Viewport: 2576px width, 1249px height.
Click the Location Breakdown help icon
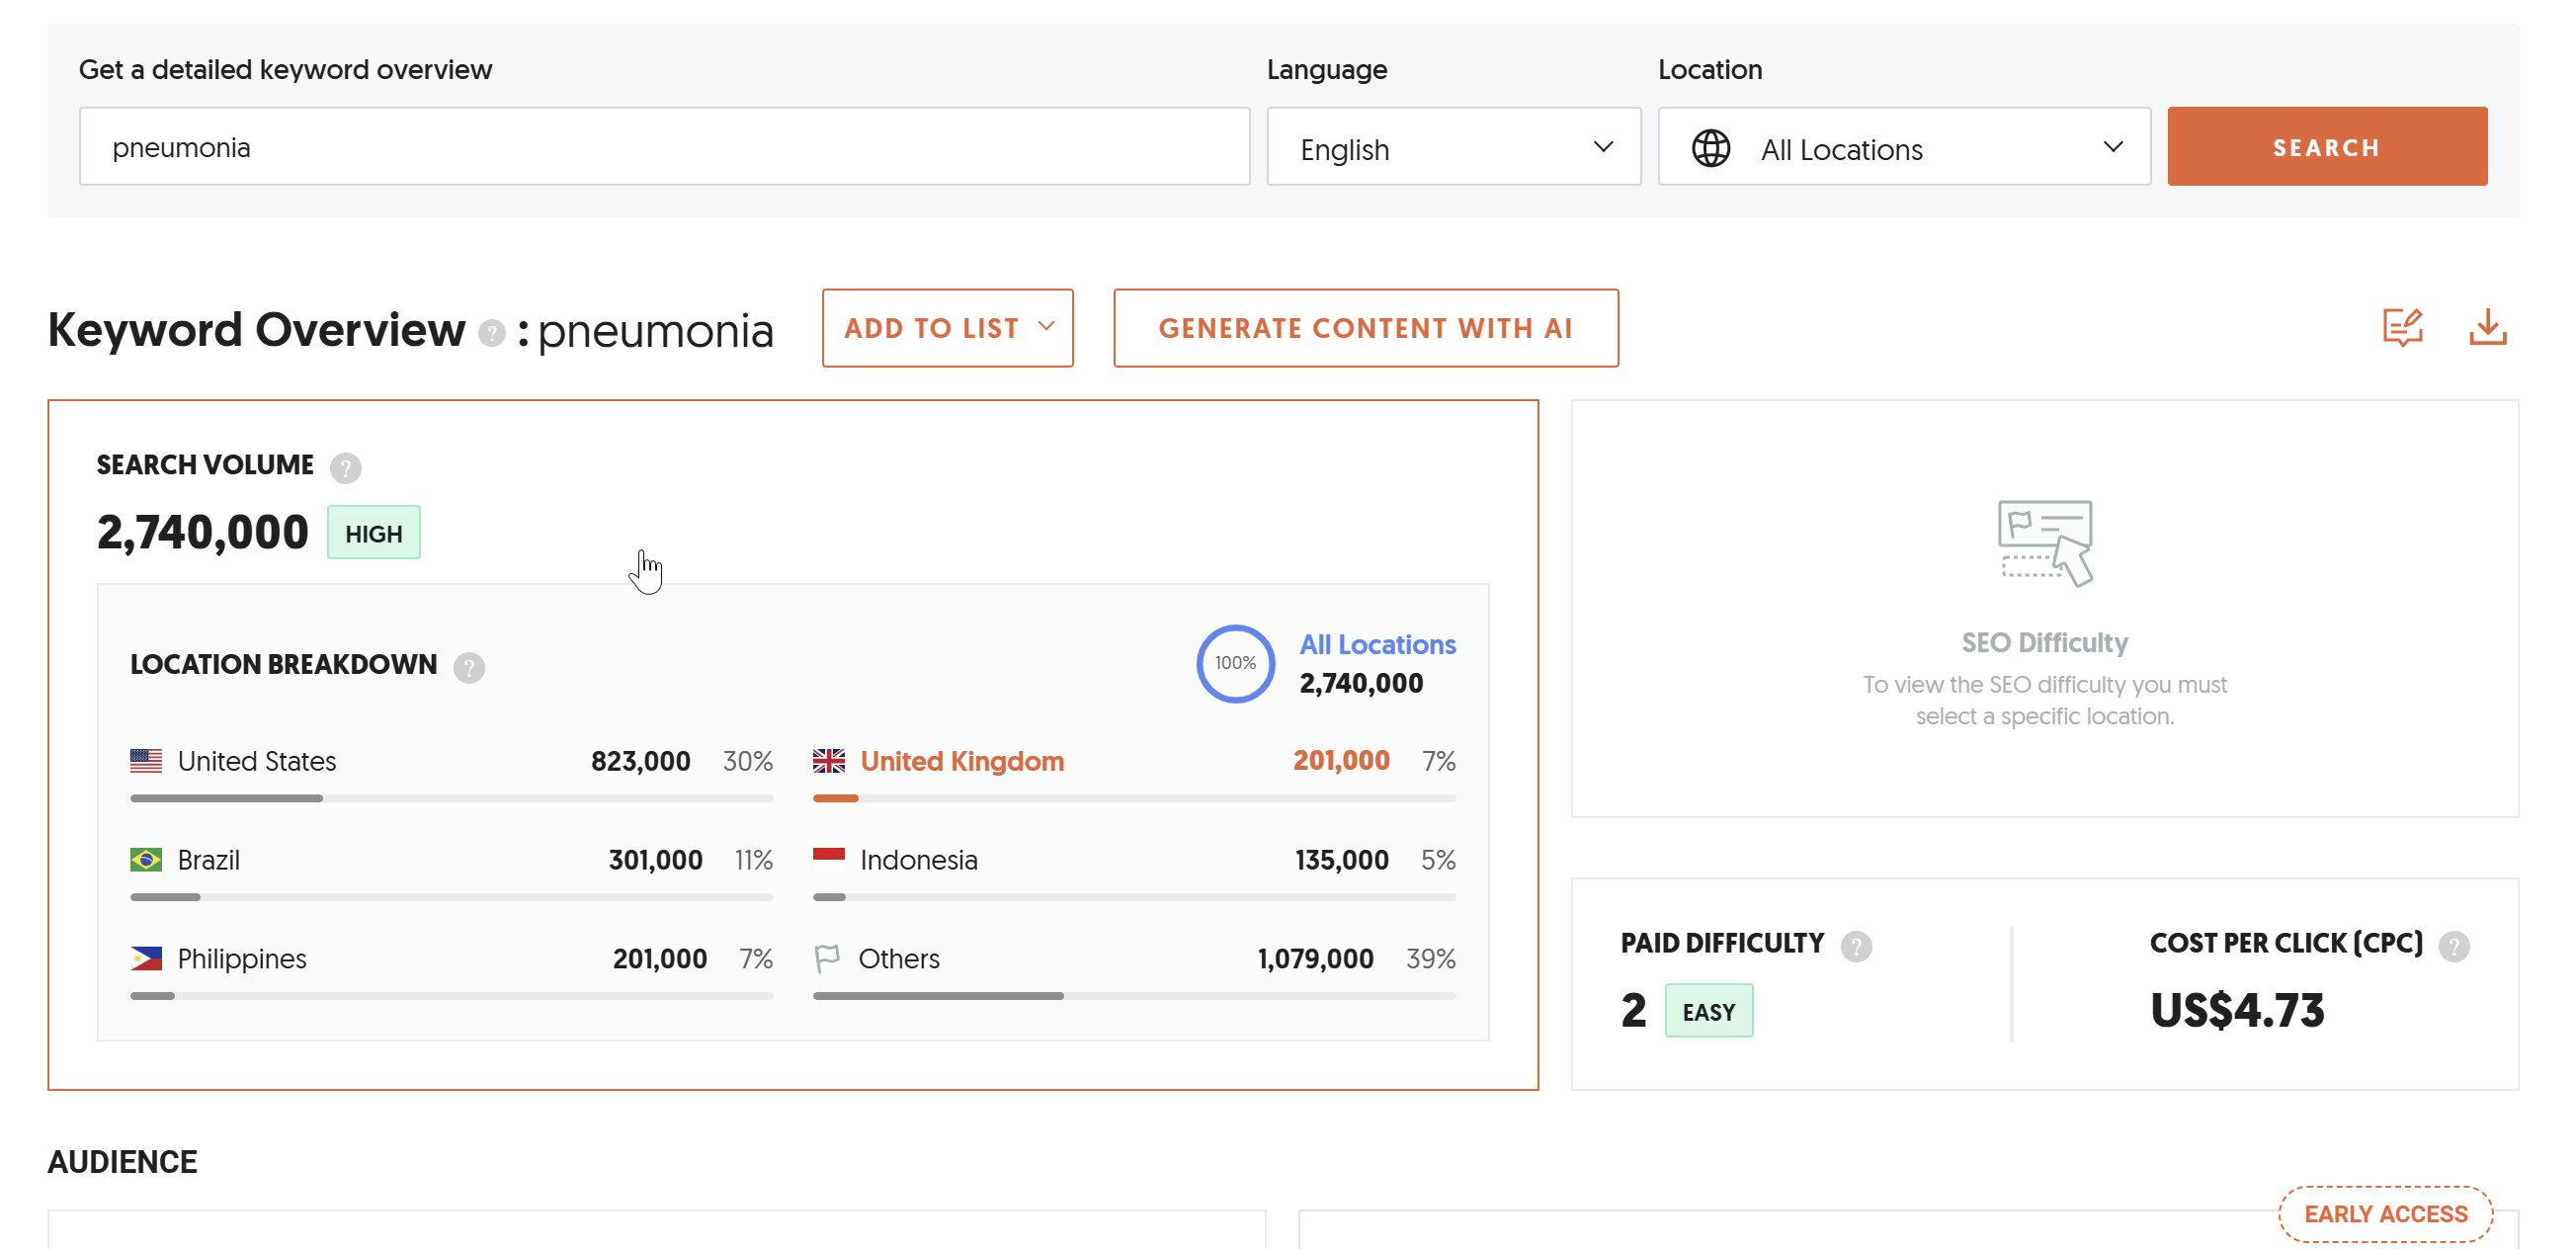coord(469,667)
